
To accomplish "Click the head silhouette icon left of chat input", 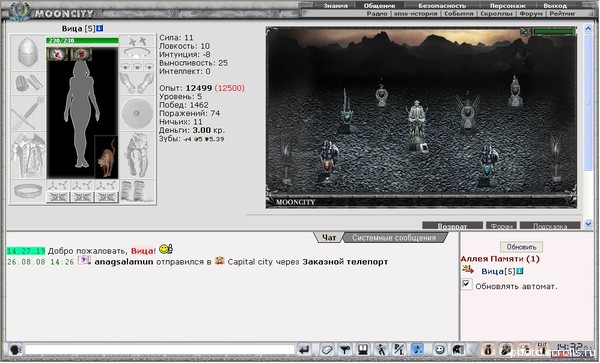I will coord(15,349).
